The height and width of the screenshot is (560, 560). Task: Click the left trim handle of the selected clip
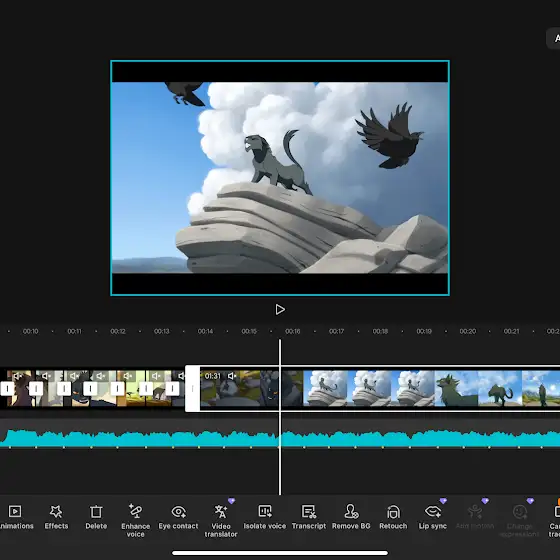(x=192, y=389)
